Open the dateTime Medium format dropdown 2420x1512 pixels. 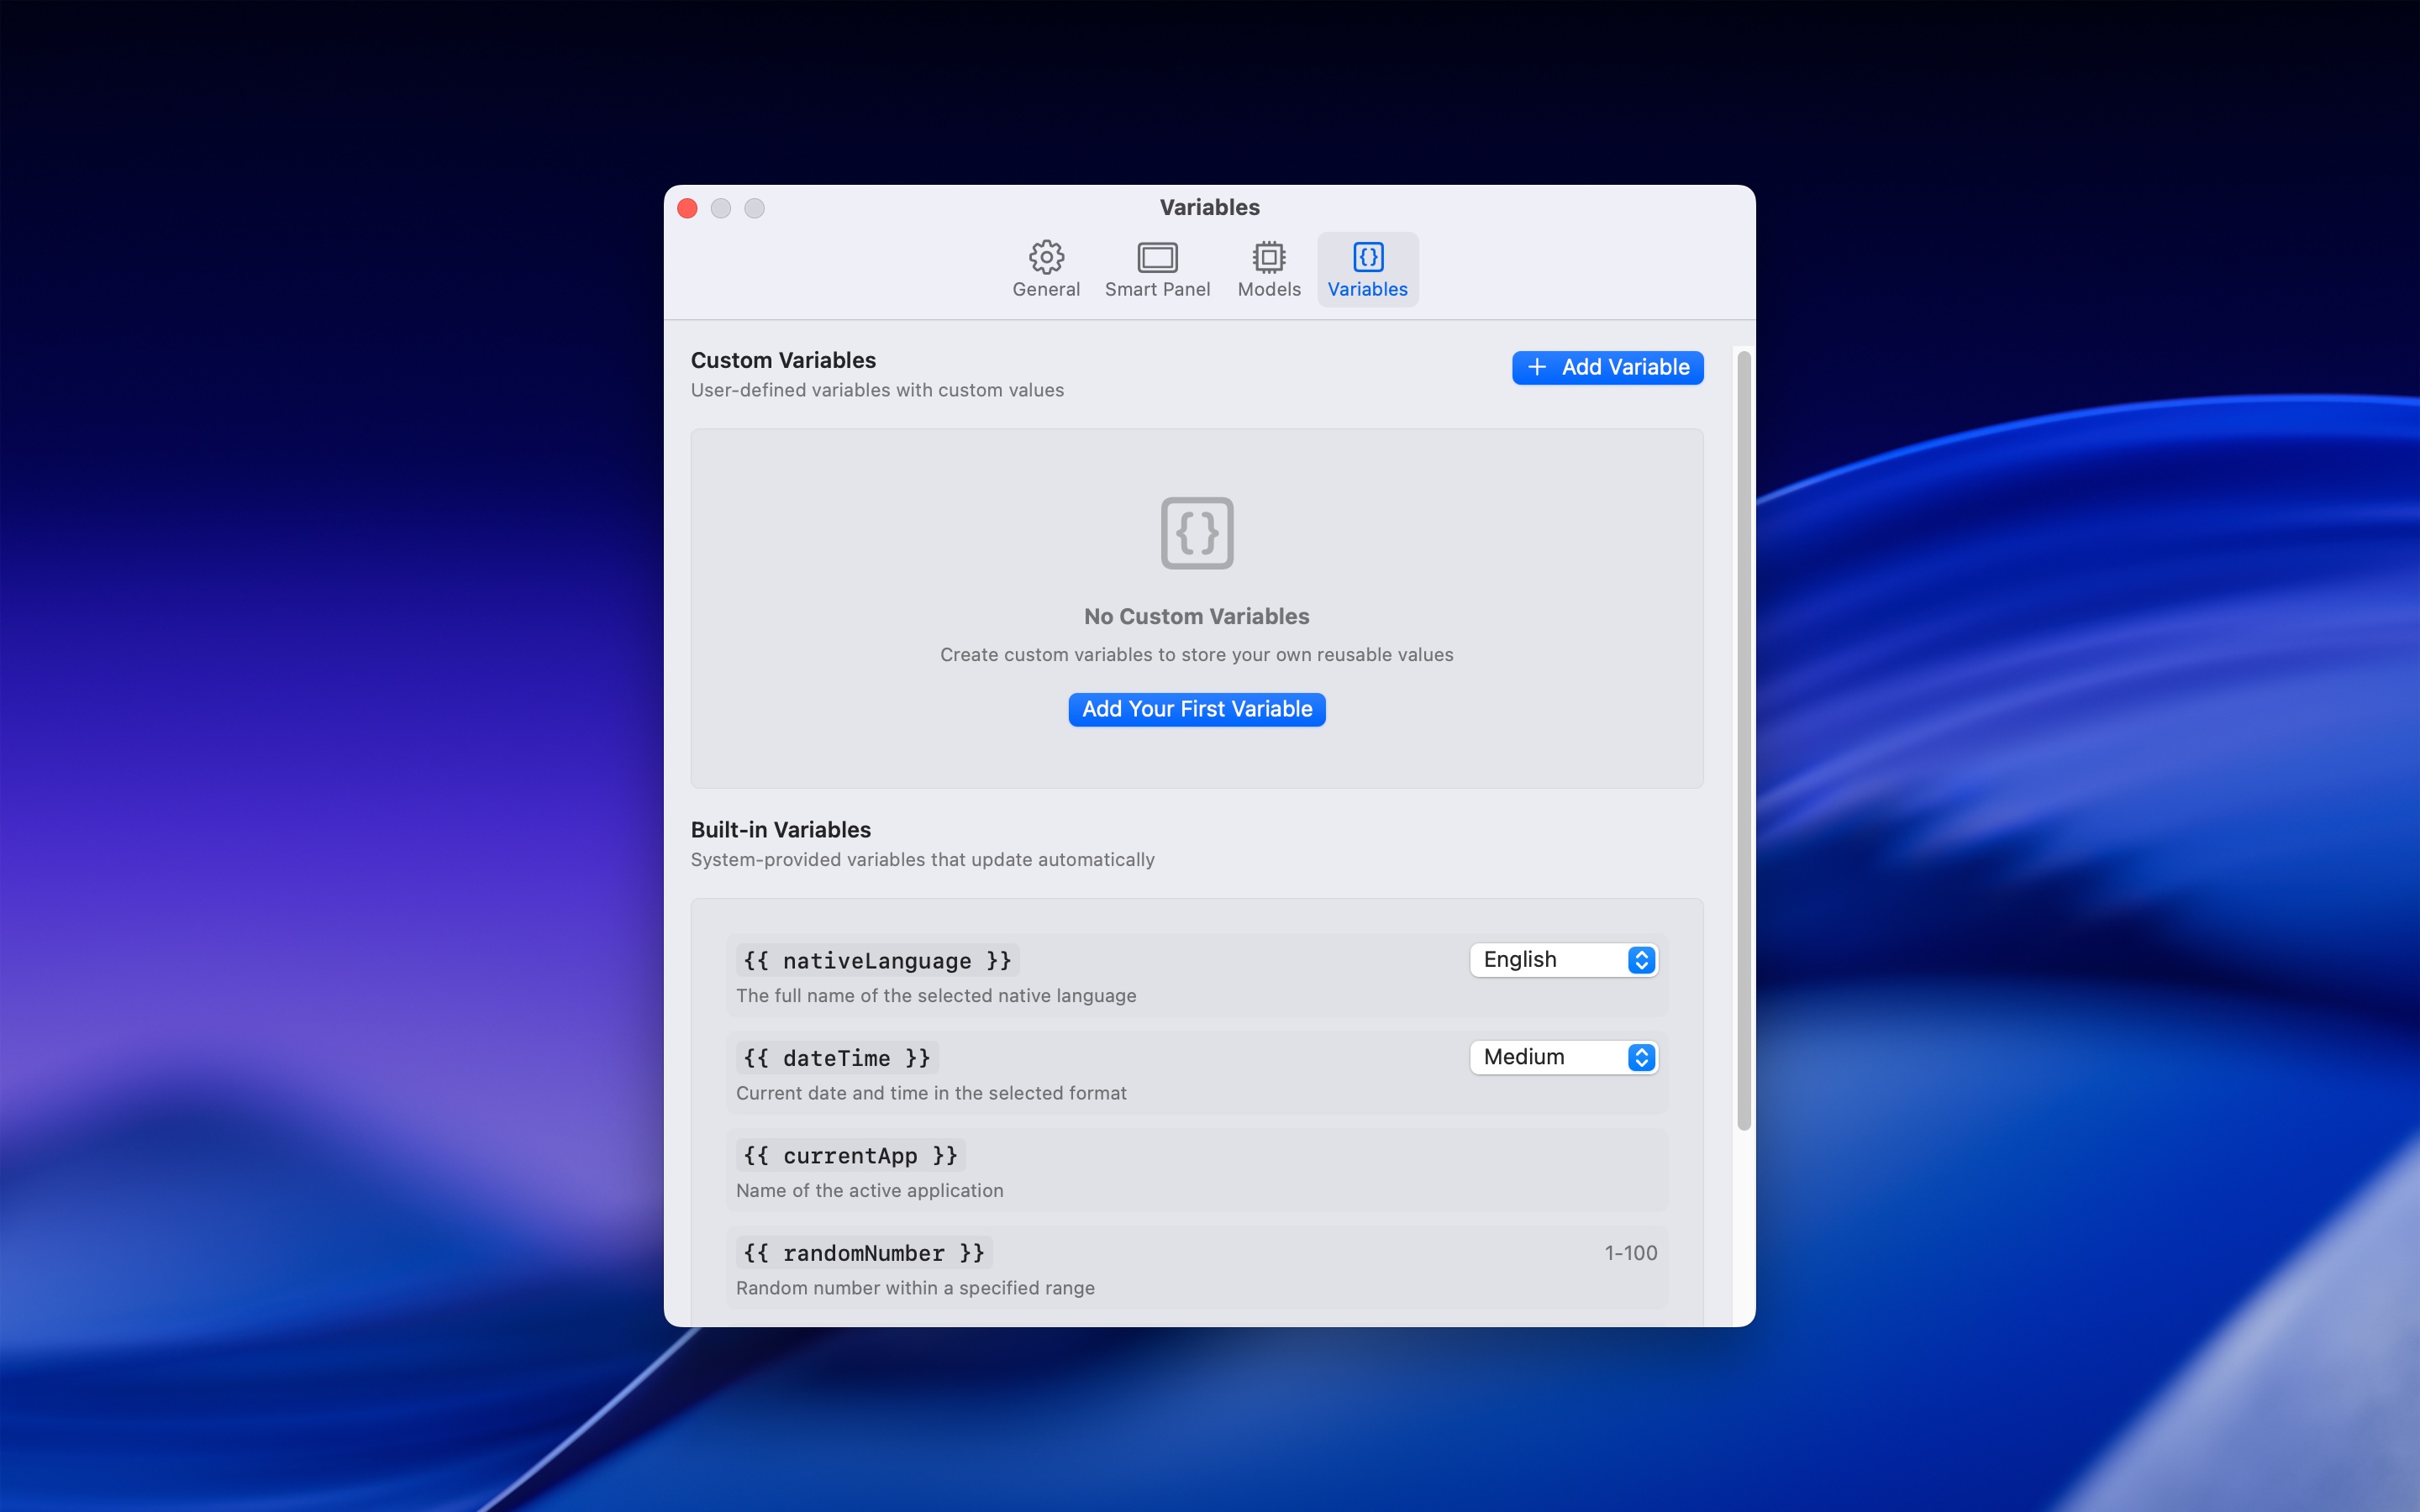1564,1057
